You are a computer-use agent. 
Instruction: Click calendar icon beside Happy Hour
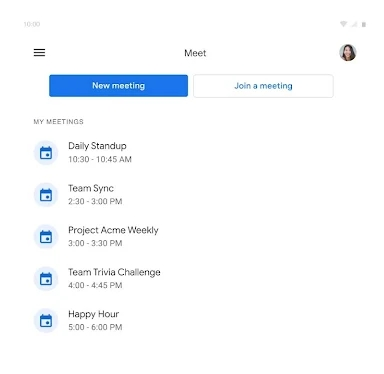click(x=46, y=321)
